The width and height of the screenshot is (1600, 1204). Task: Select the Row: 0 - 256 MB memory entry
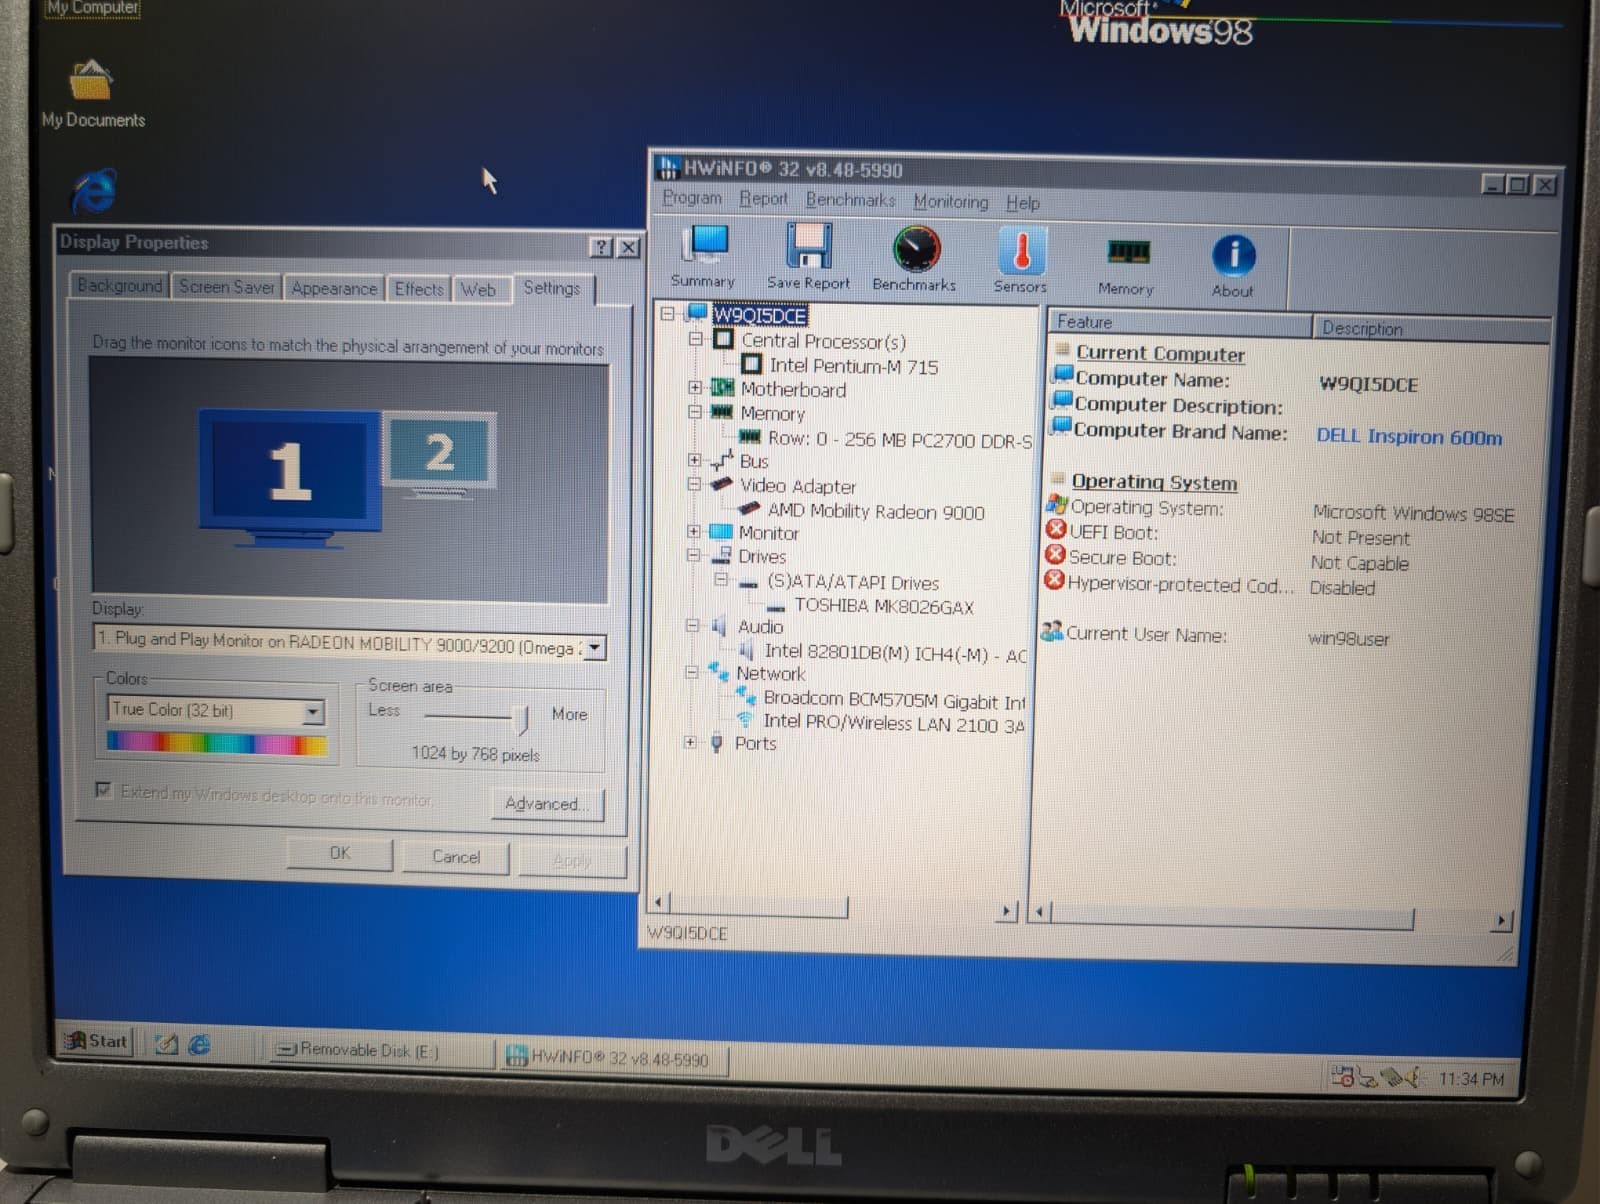pos(899,439)
